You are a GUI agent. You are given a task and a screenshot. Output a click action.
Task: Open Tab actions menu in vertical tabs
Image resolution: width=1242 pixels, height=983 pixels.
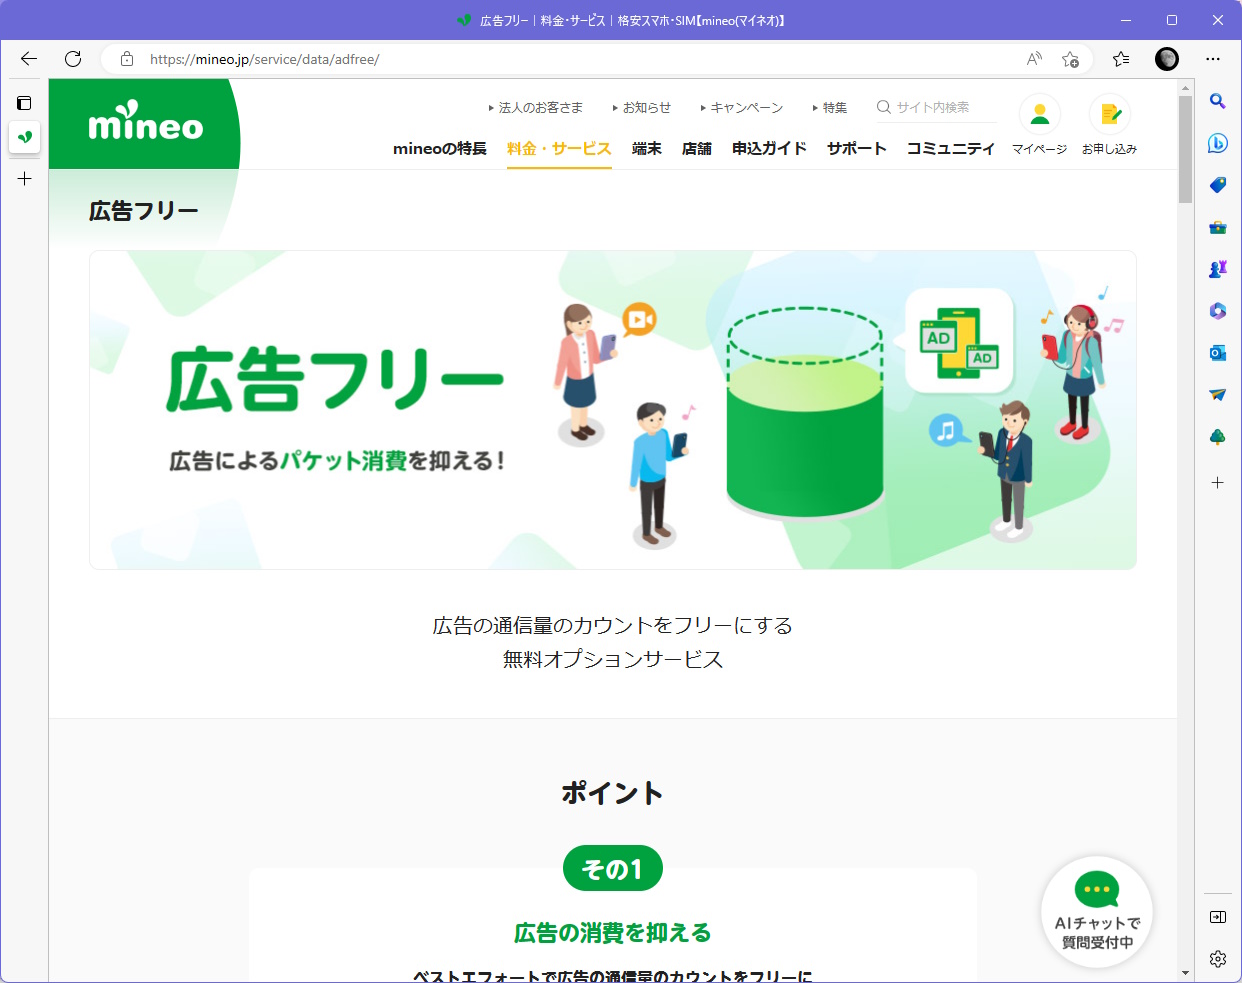[25, 103]
